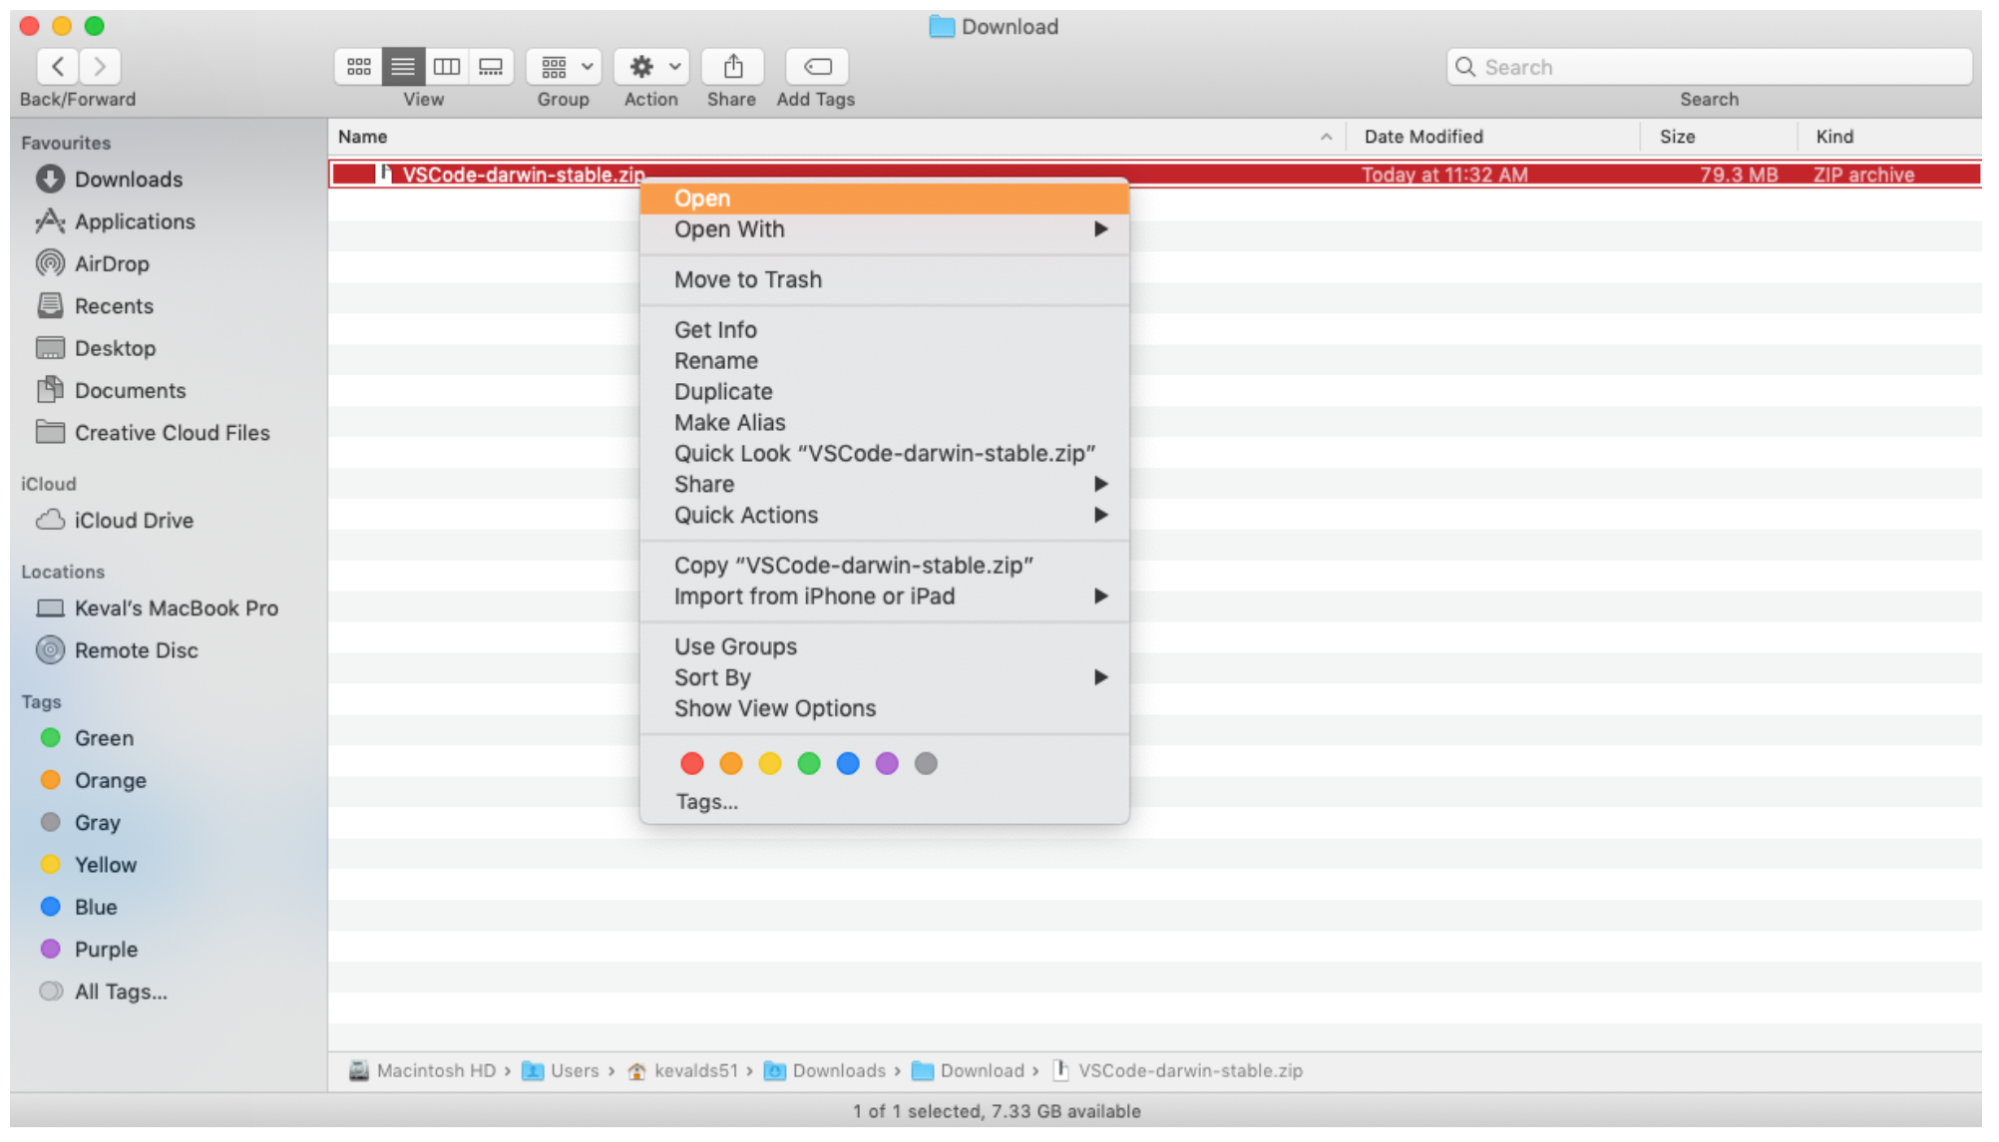The width and height of the screenshot is (1999, 1142).
Task: Choose Use Groups in context menu
Action: 884,647
